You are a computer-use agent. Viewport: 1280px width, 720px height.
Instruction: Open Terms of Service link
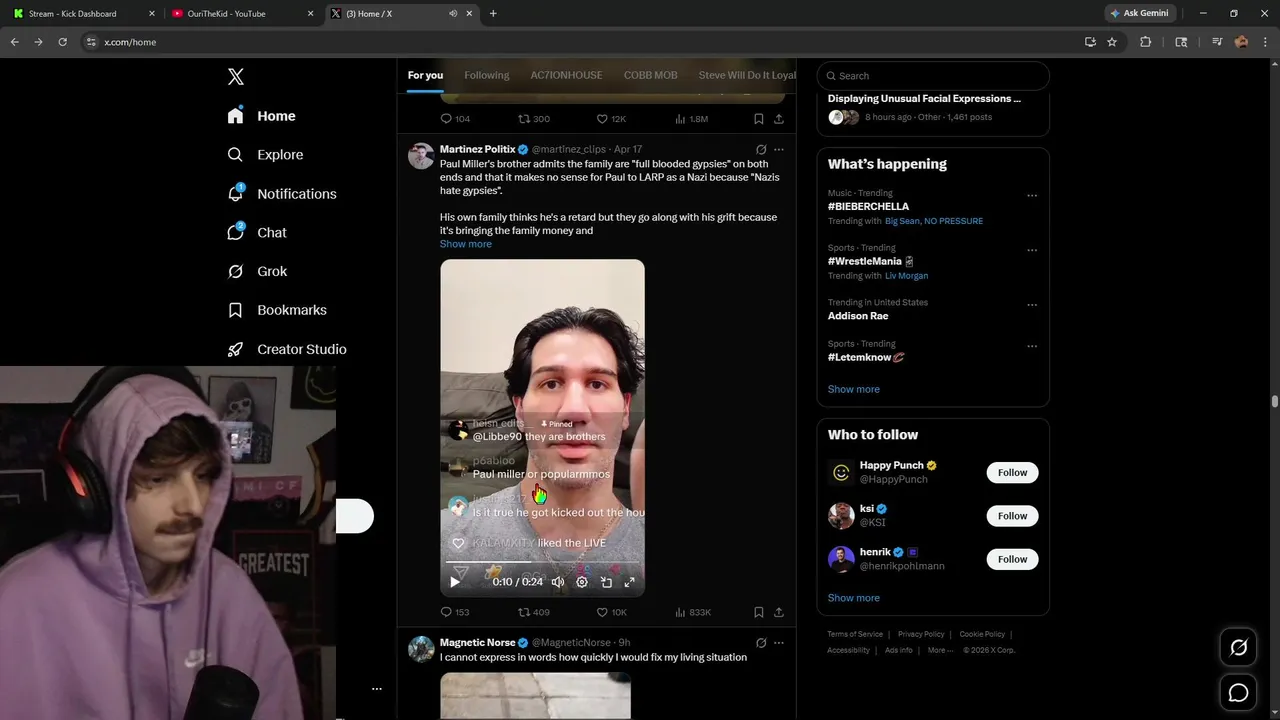pyautogui.click(x=855, y=634)
